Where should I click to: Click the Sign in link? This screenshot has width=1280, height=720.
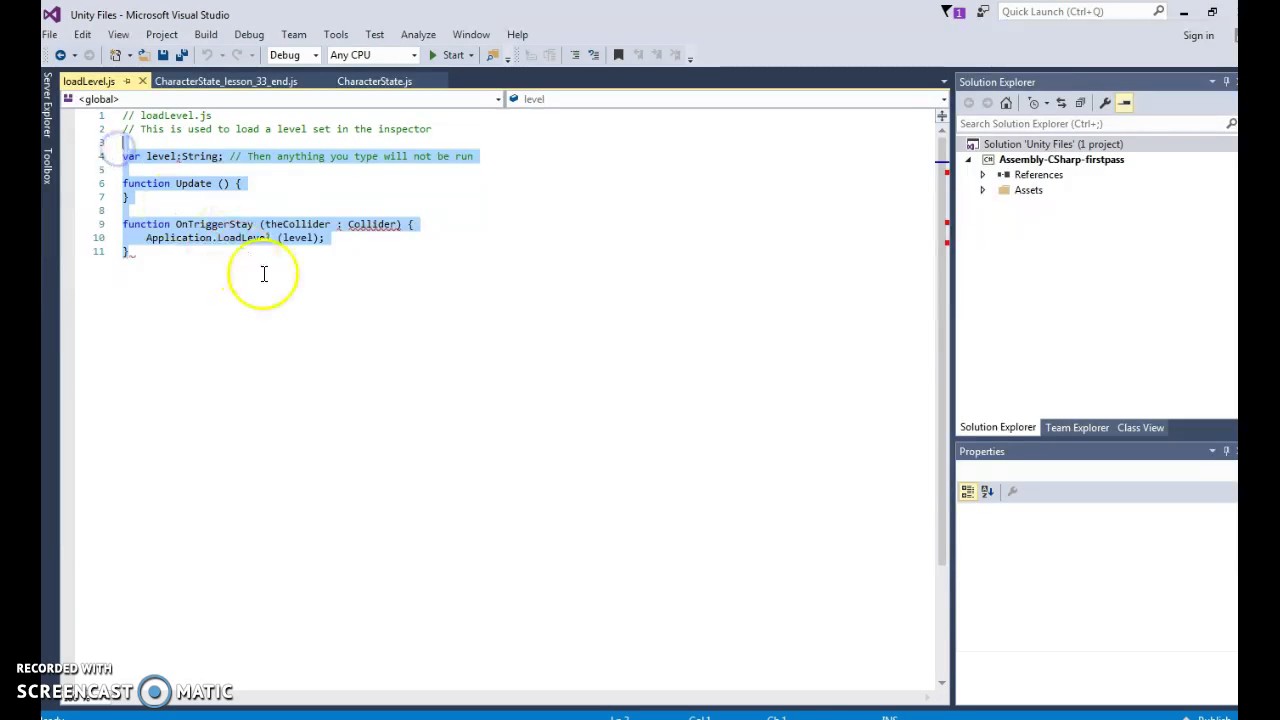click(x=1198, y=35)
